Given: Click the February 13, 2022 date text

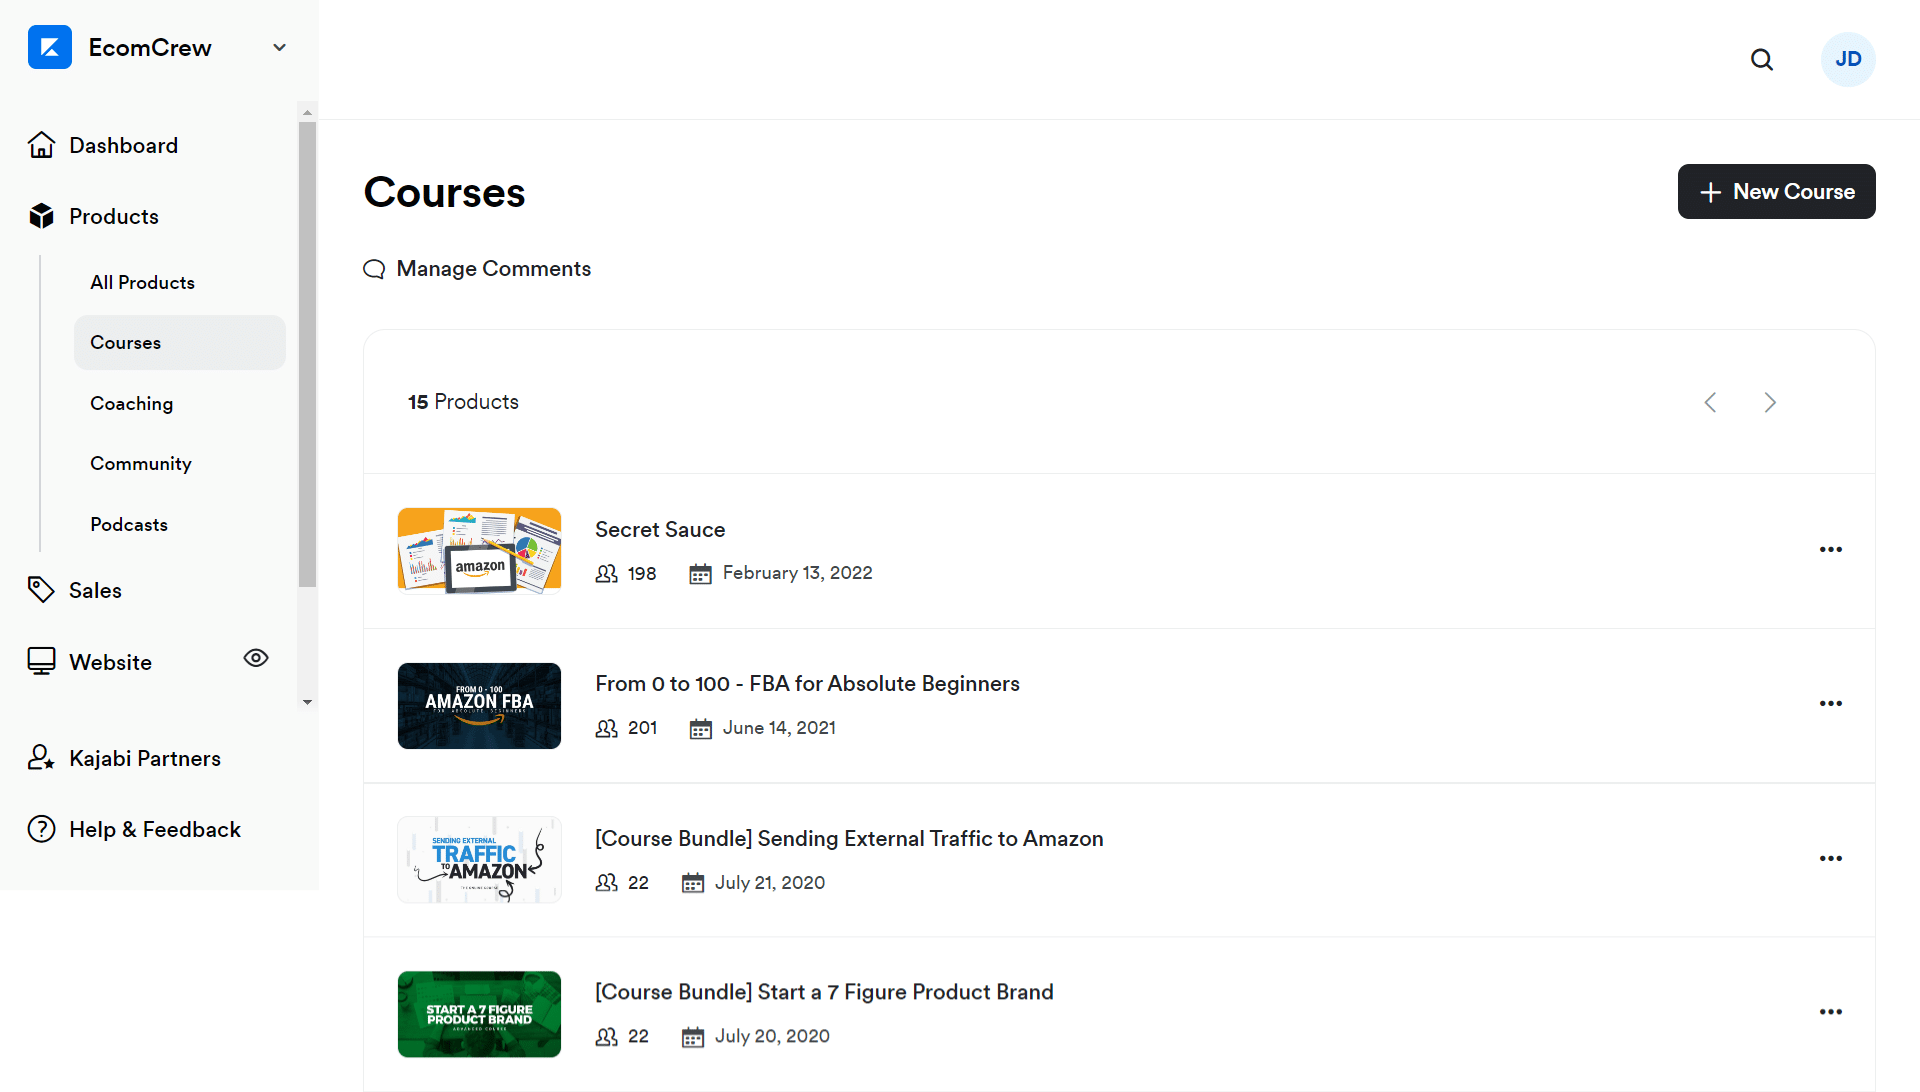Looking at the screenshot, I should tap(797, 573).
